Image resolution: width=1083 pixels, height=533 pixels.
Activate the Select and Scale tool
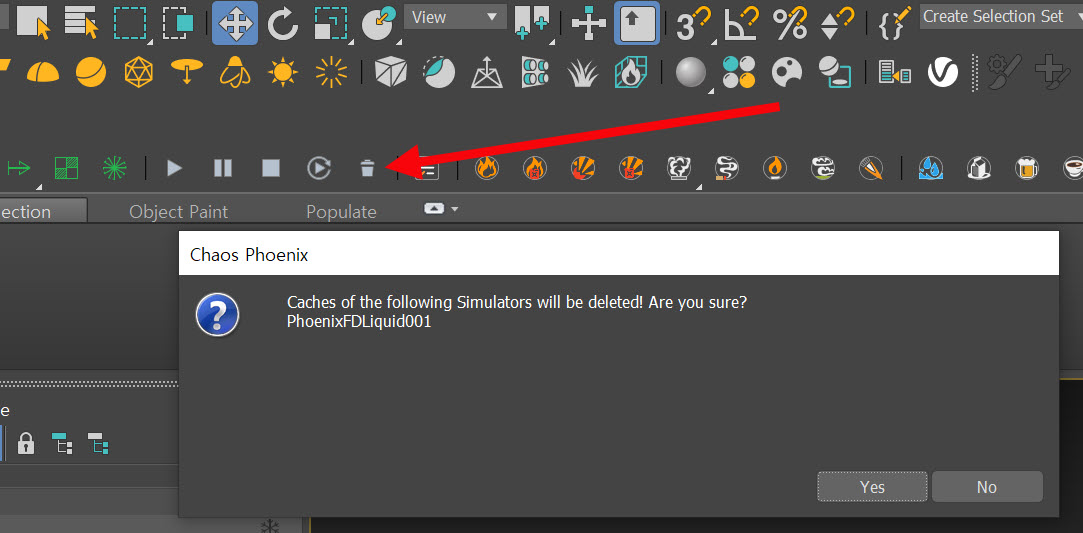(x=332, y=23)
